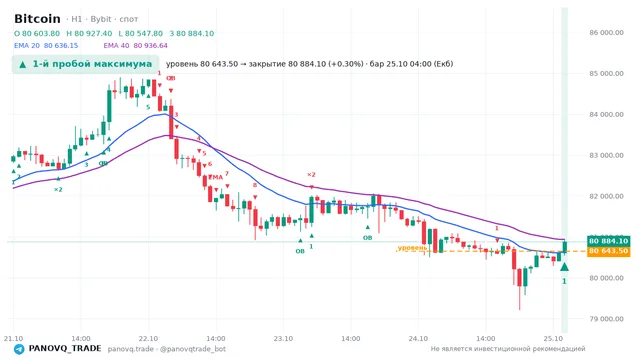The image size is (640, 360).
Task: Click the 14:00 label after 21.10
Action: 81,338
